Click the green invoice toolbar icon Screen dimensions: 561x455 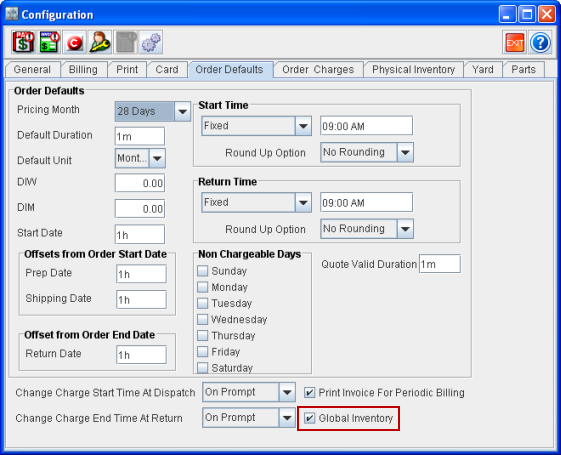click(49, 42)
